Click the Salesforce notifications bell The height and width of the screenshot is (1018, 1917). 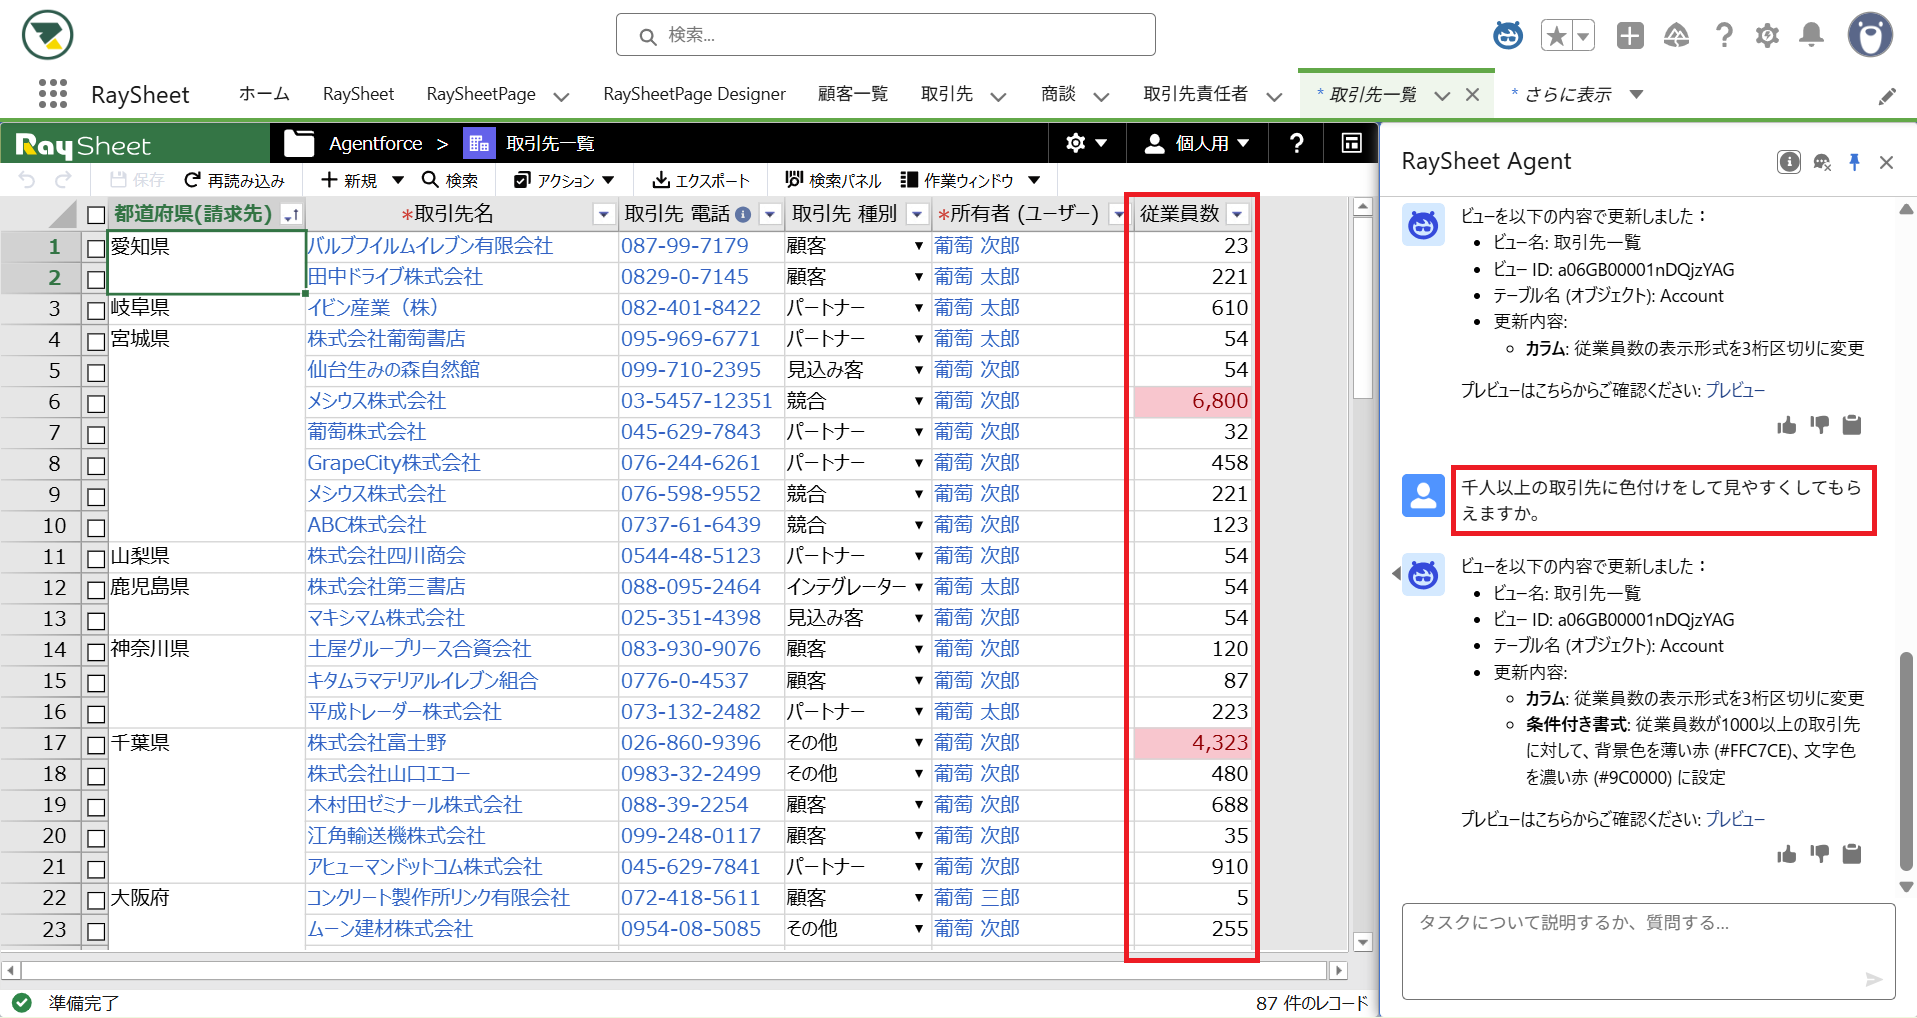pos(1811,36)
